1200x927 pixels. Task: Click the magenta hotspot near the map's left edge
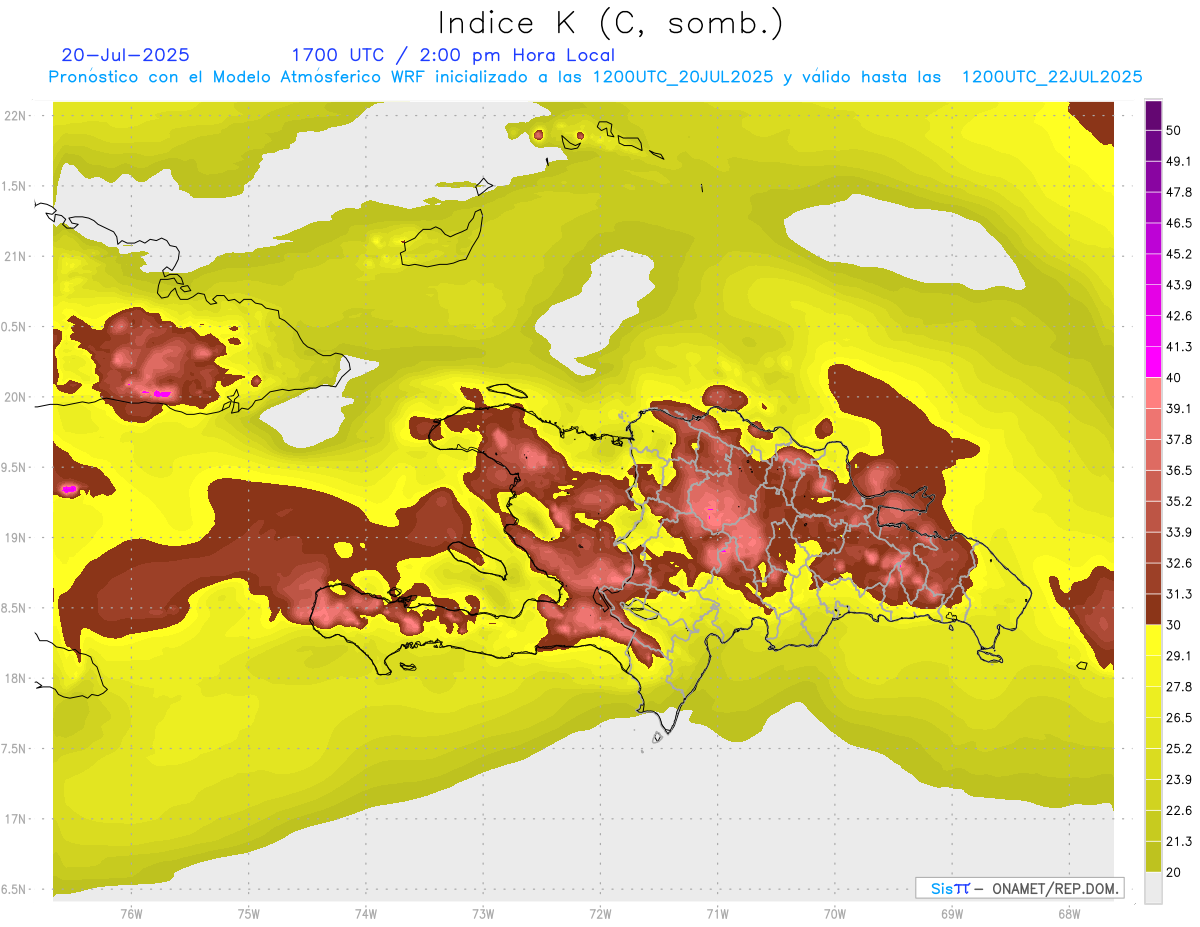pyautogui.click(x=69, y=489)
